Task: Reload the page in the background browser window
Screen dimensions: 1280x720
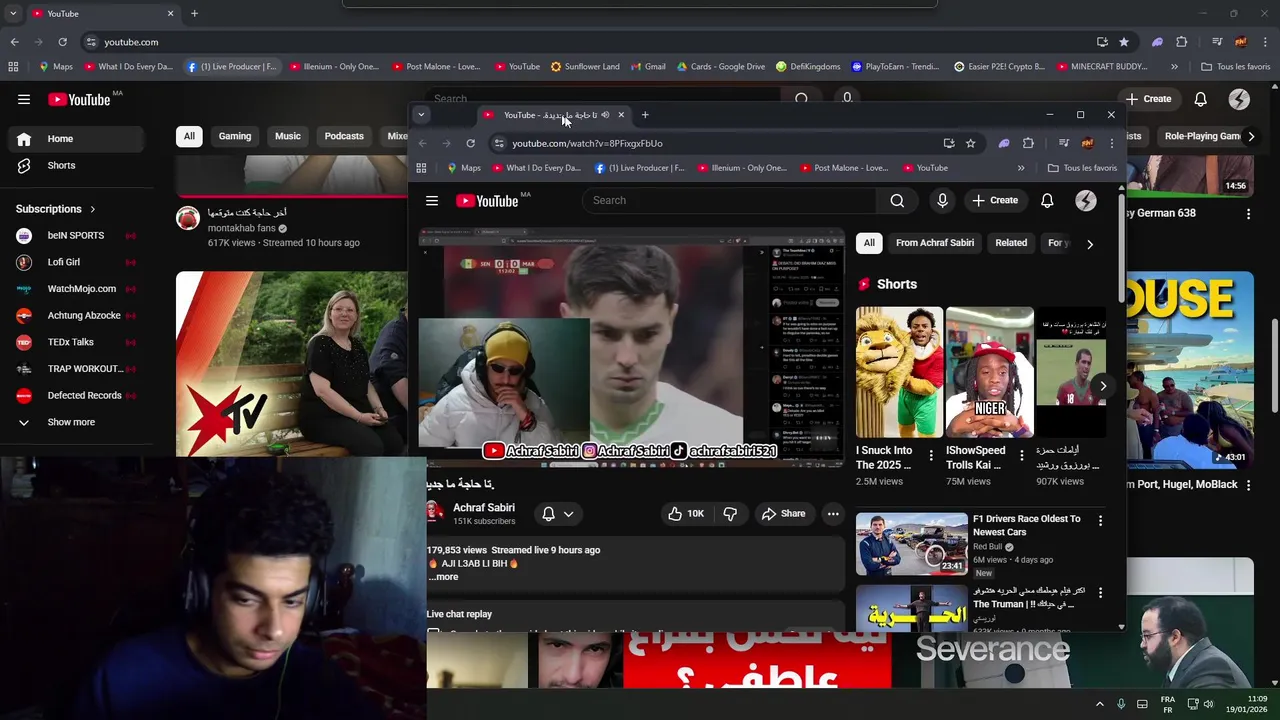Action: [62, 42]
